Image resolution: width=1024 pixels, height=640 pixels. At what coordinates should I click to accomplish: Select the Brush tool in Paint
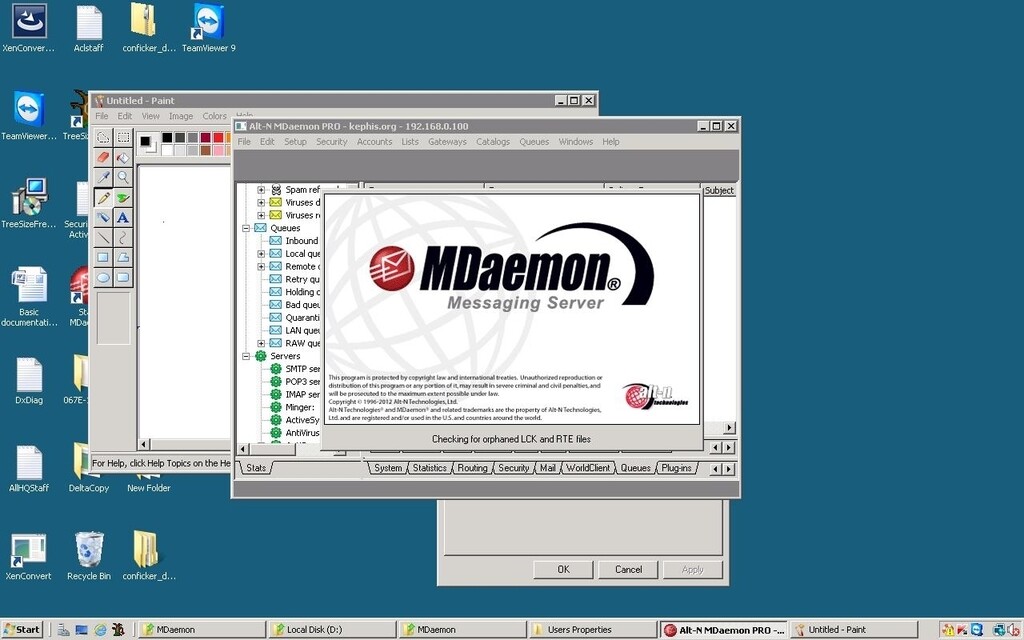click(122, 197)
